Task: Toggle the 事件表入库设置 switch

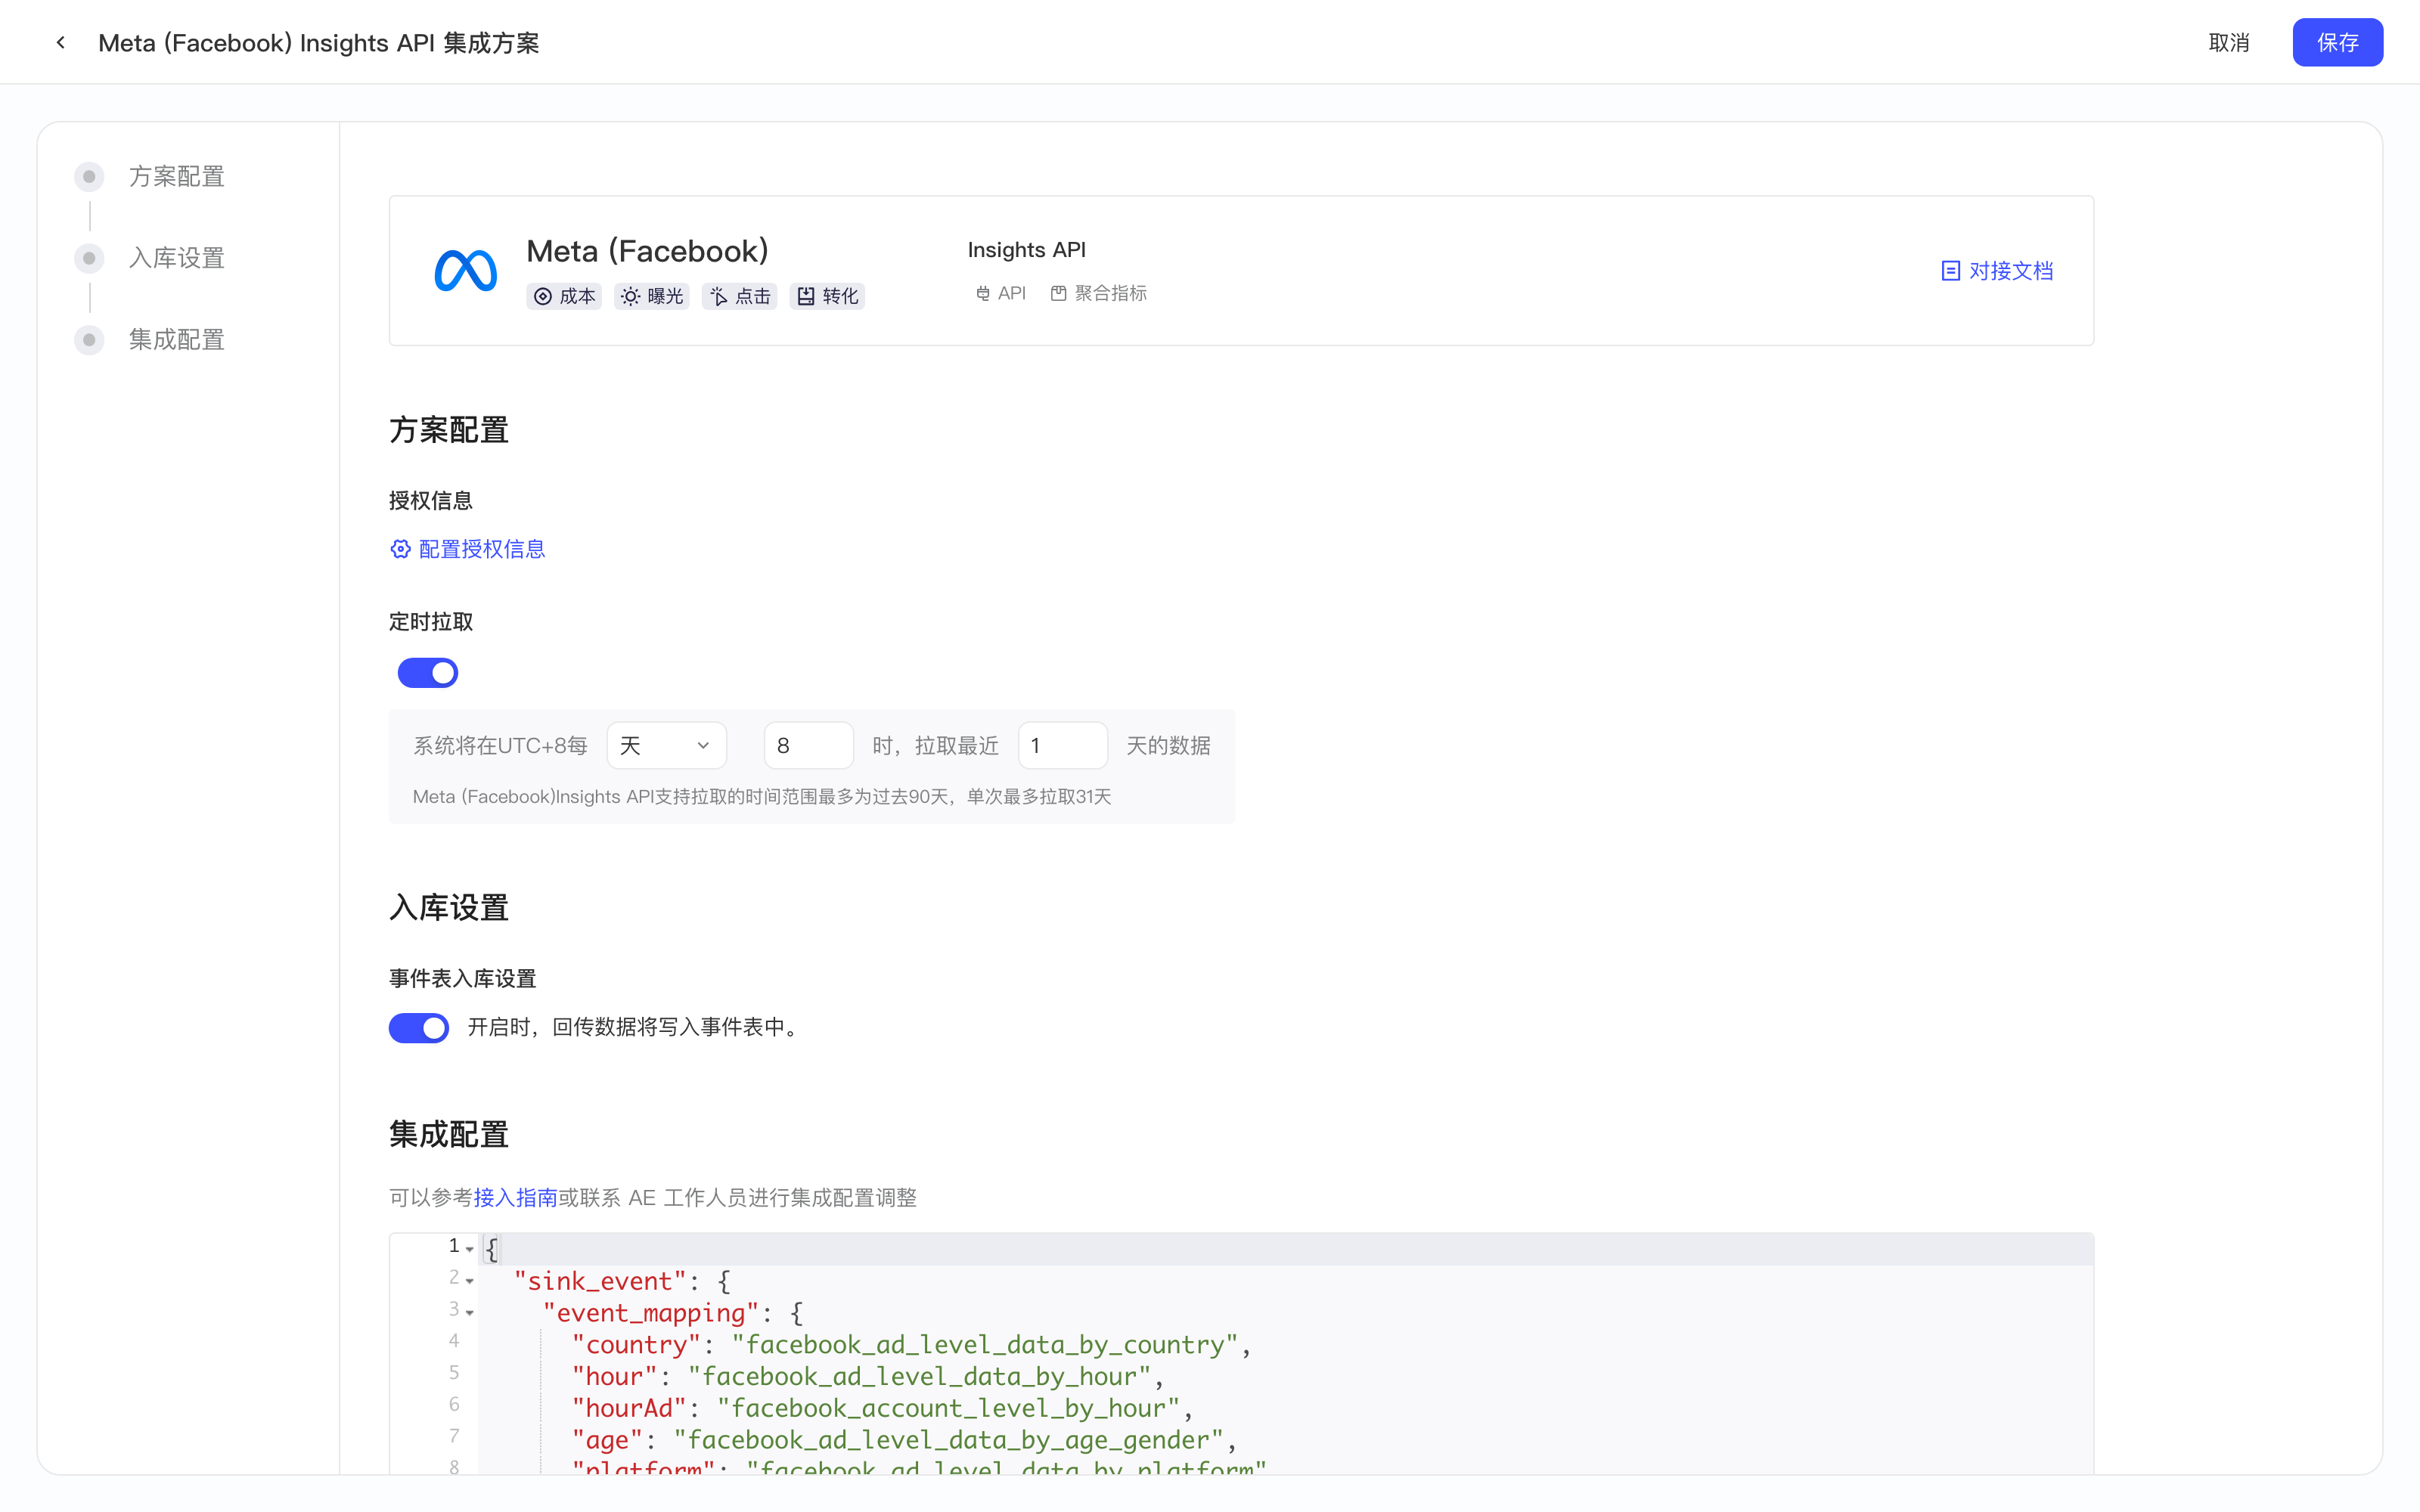Action: [x=419, y=1028]
